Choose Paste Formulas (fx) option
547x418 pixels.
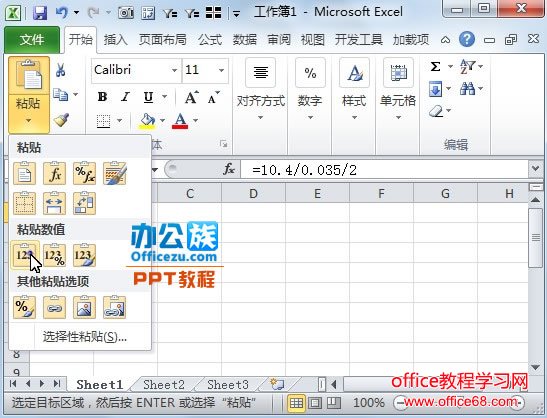pos(54,173)
